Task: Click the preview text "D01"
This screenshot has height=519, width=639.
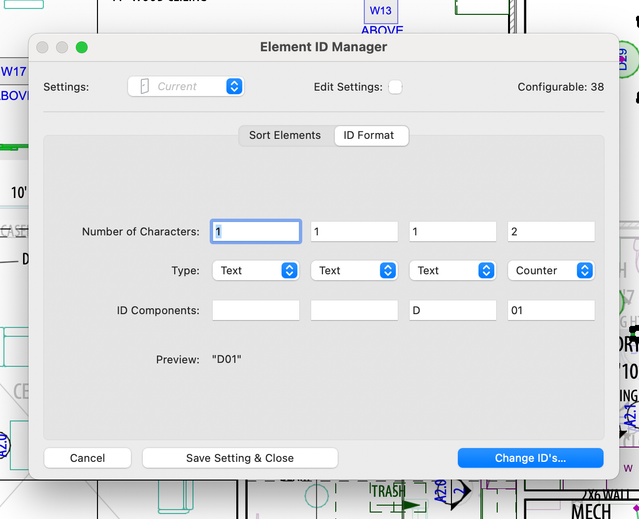Action: click(227, 359)
